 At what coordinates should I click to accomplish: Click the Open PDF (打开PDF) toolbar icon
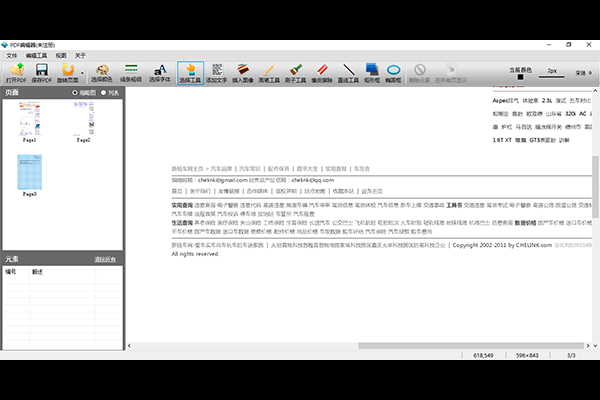(16, 73)
